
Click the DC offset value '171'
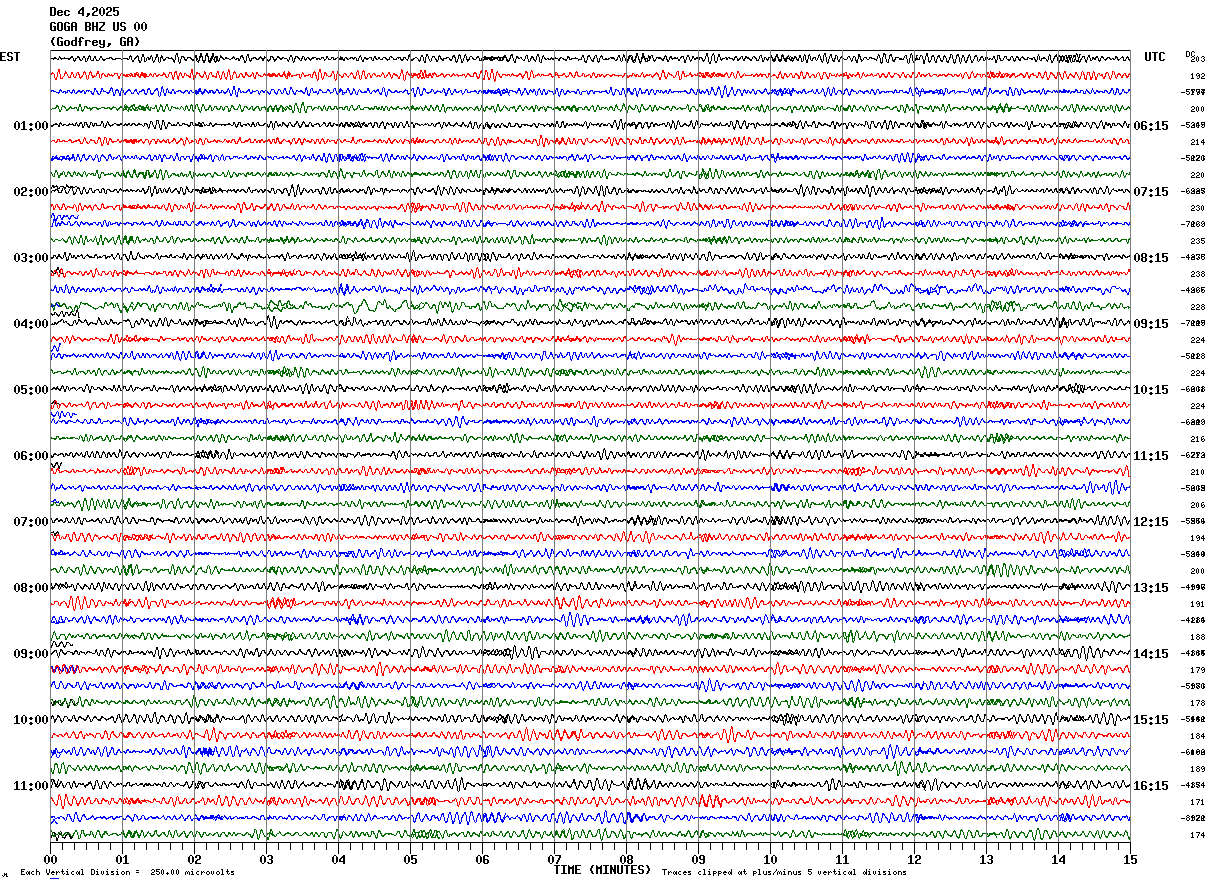[x=1197, y=802]
